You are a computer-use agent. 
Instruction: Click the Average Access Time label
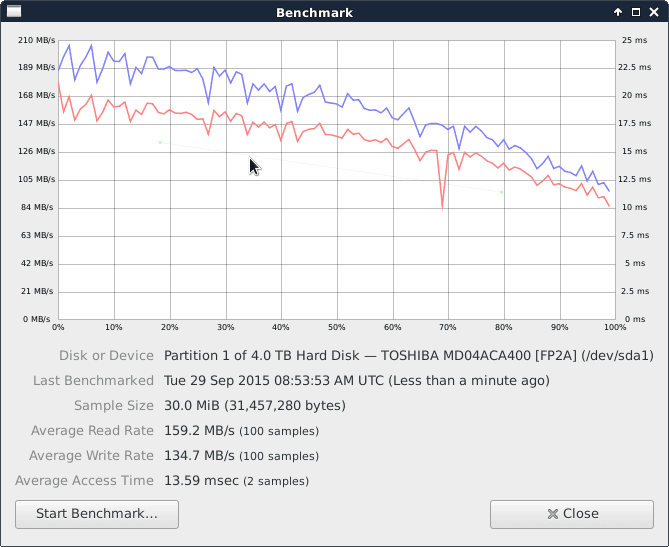click(84, 480)
